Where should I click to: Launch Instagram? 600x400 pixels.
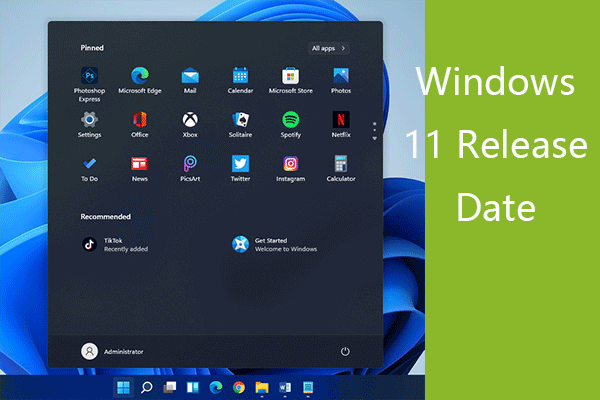[290, 168]
